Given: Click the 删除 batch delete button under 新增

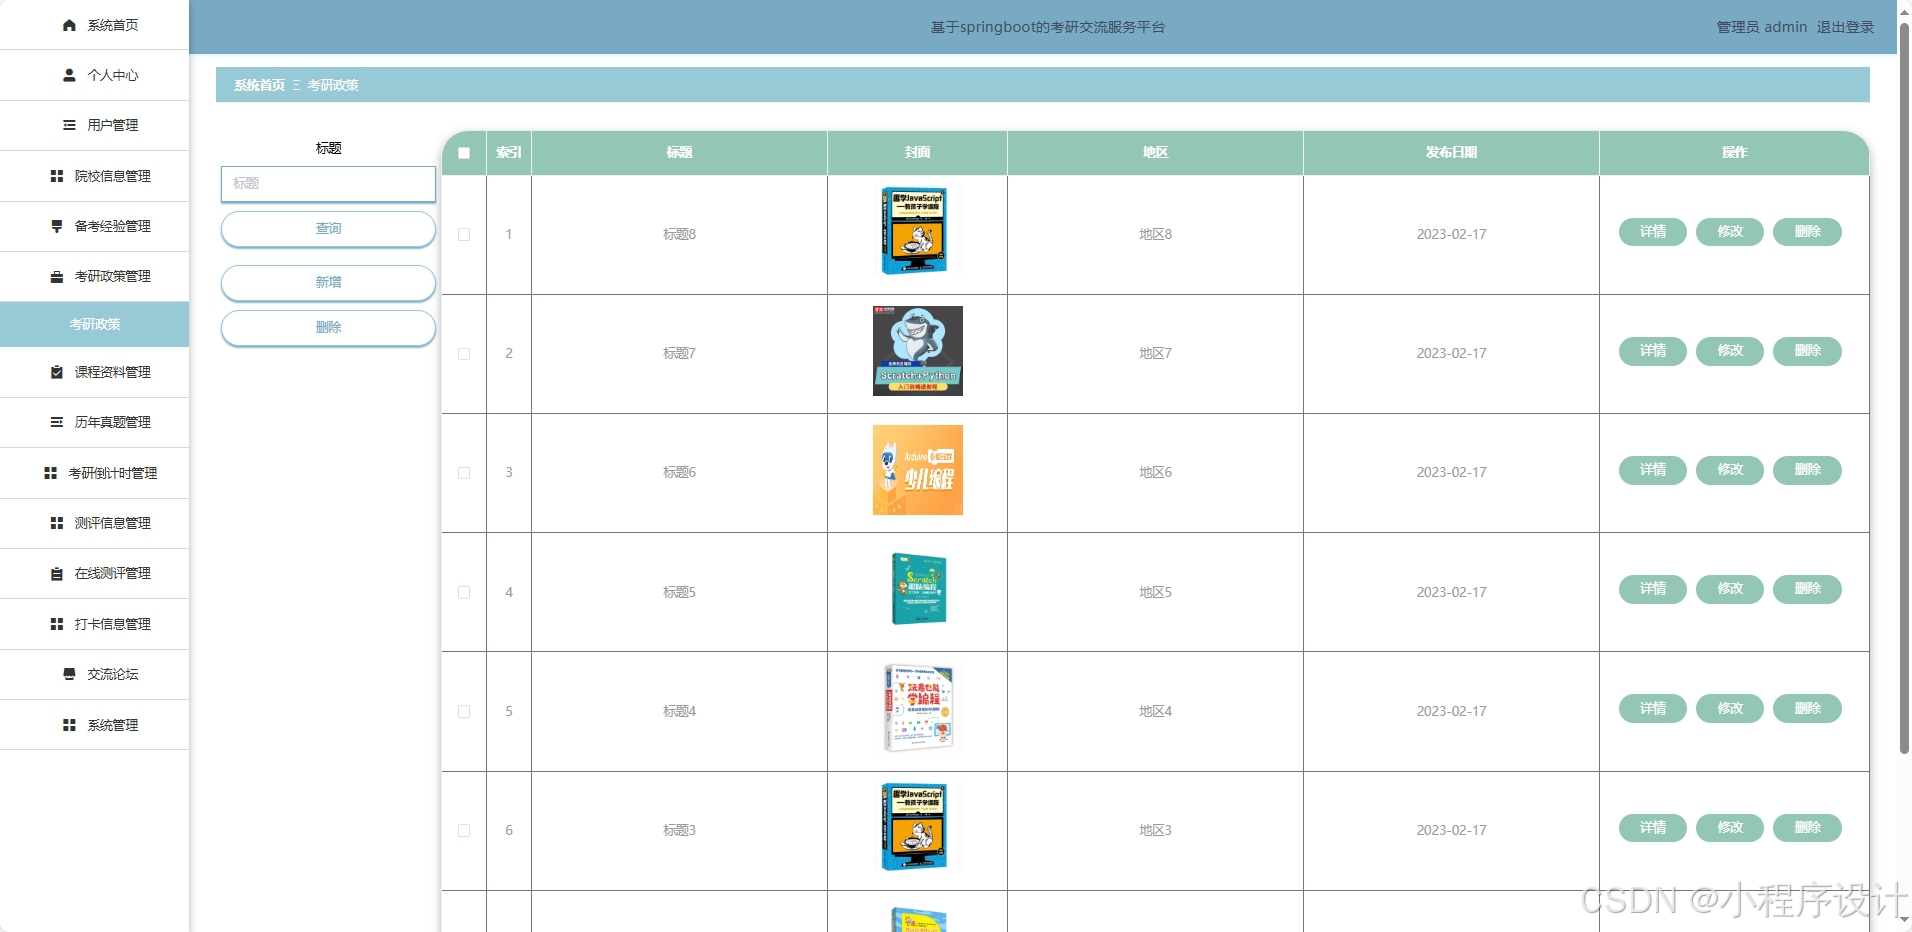Looking at the screenshot, I should (328, 328).
